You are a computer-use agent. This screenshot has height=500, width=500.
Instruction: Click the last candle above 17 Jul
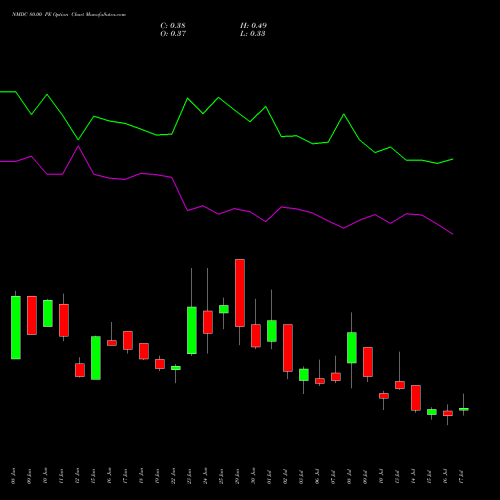click(464, 409)
